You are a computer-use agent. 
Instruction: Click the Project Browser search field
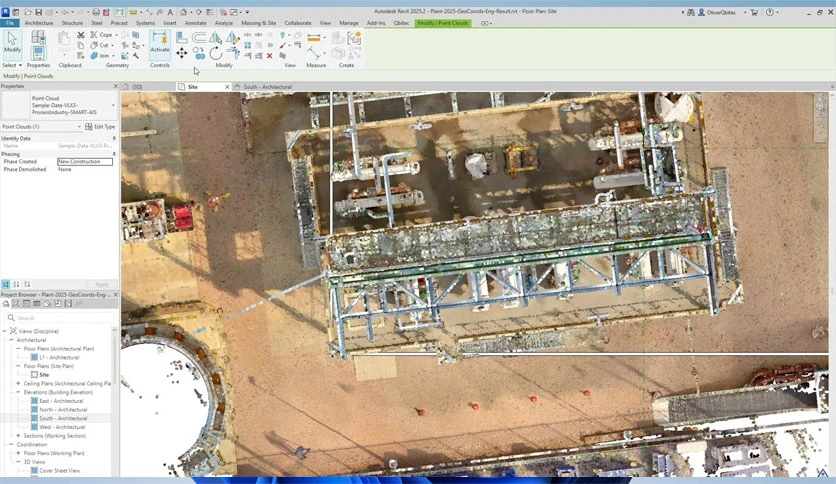tap(60, 318)
